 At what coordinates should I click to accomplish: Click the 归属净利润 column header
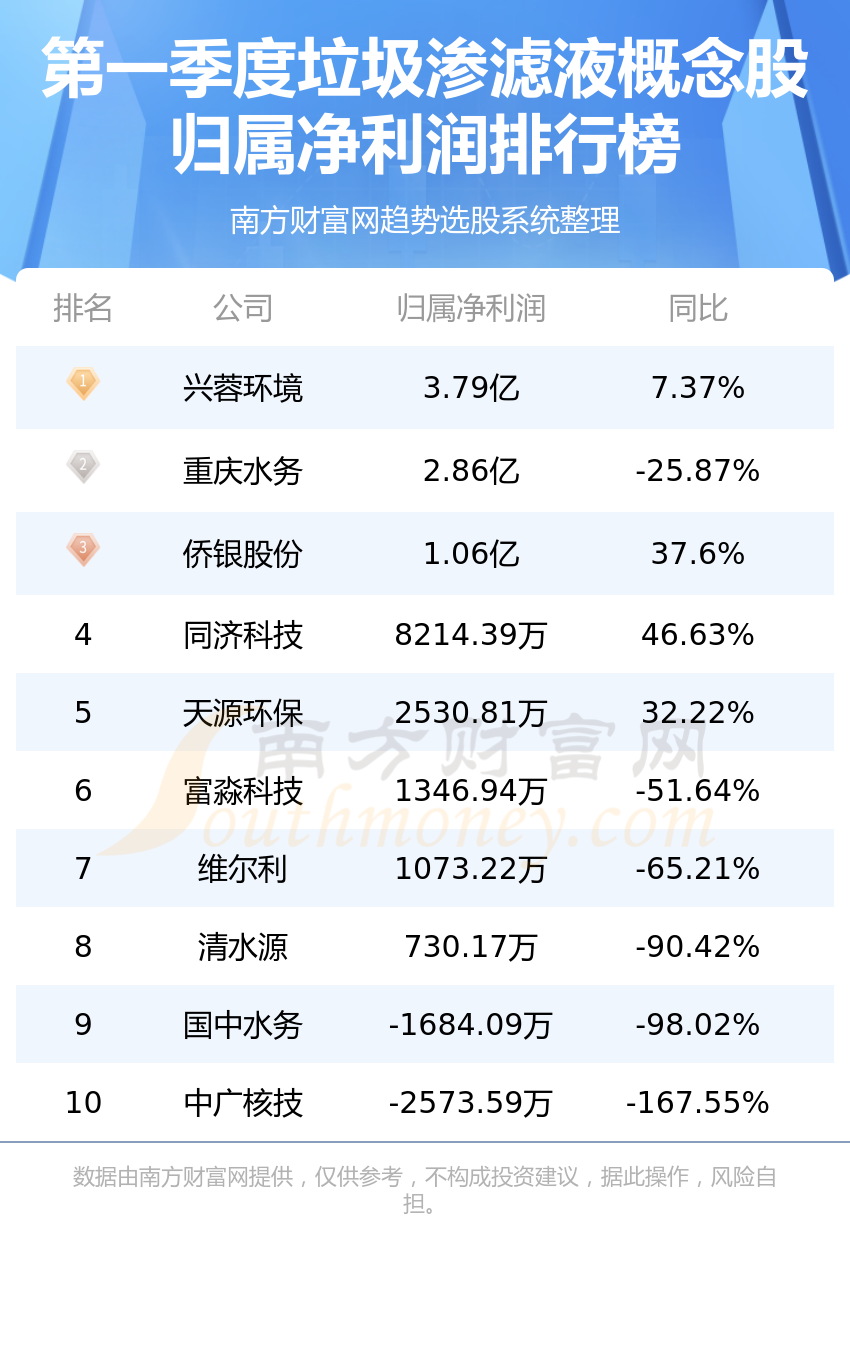pos(471,308)
